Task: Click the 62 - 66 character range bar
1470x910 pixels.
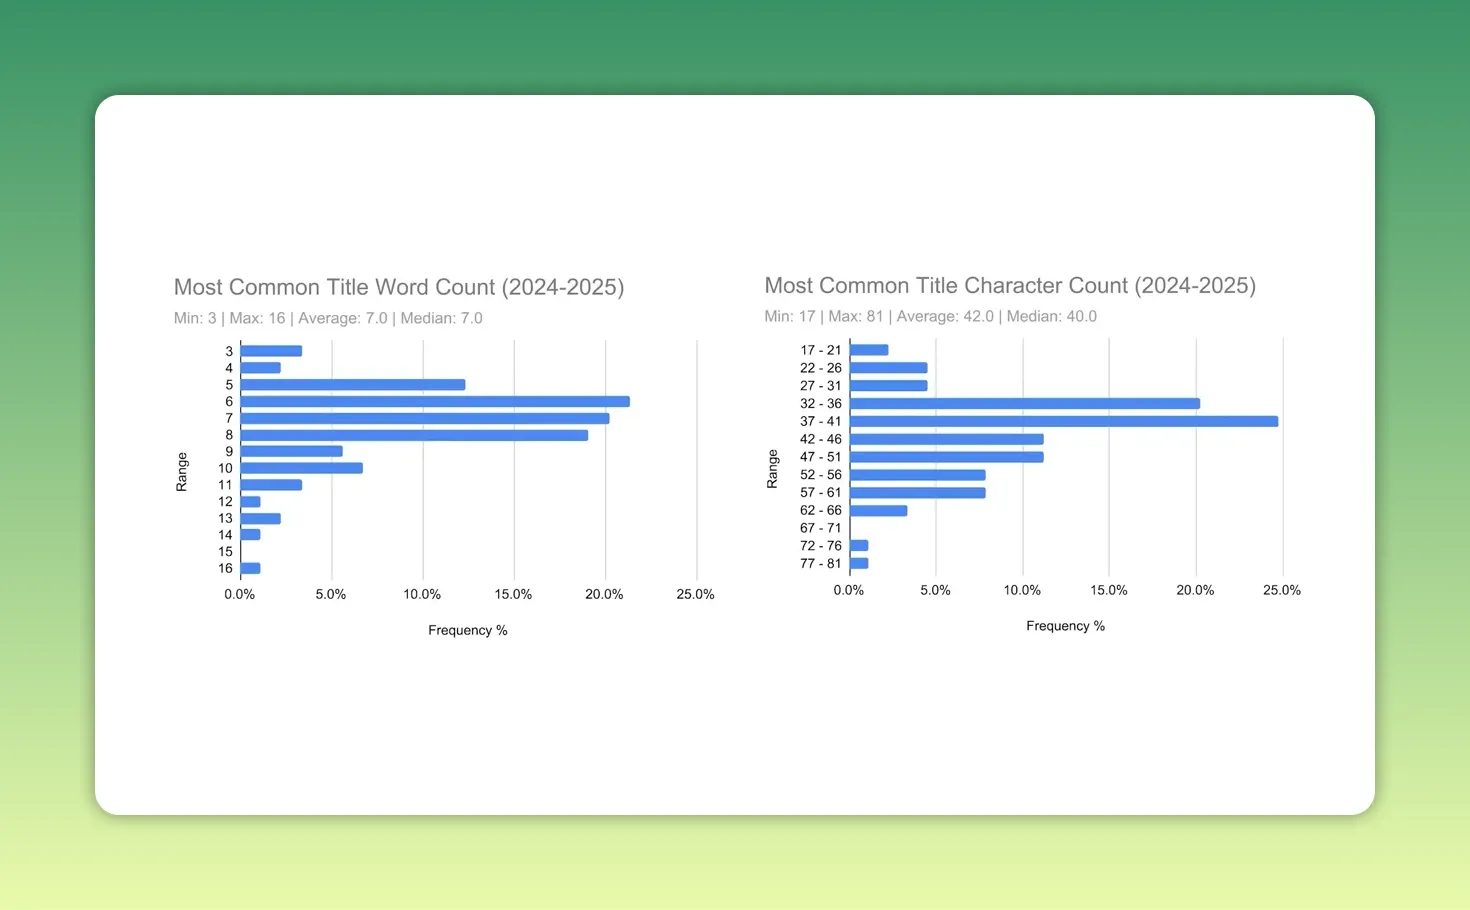Action: tap(878, 511)
